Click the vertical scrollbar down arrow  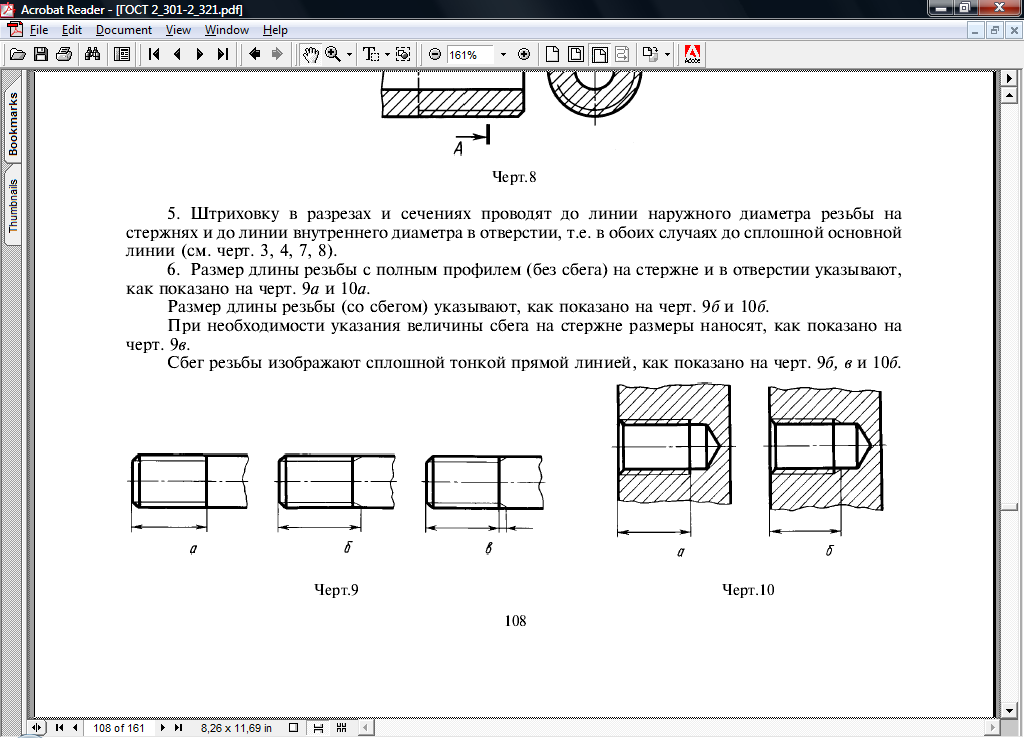1009,711
